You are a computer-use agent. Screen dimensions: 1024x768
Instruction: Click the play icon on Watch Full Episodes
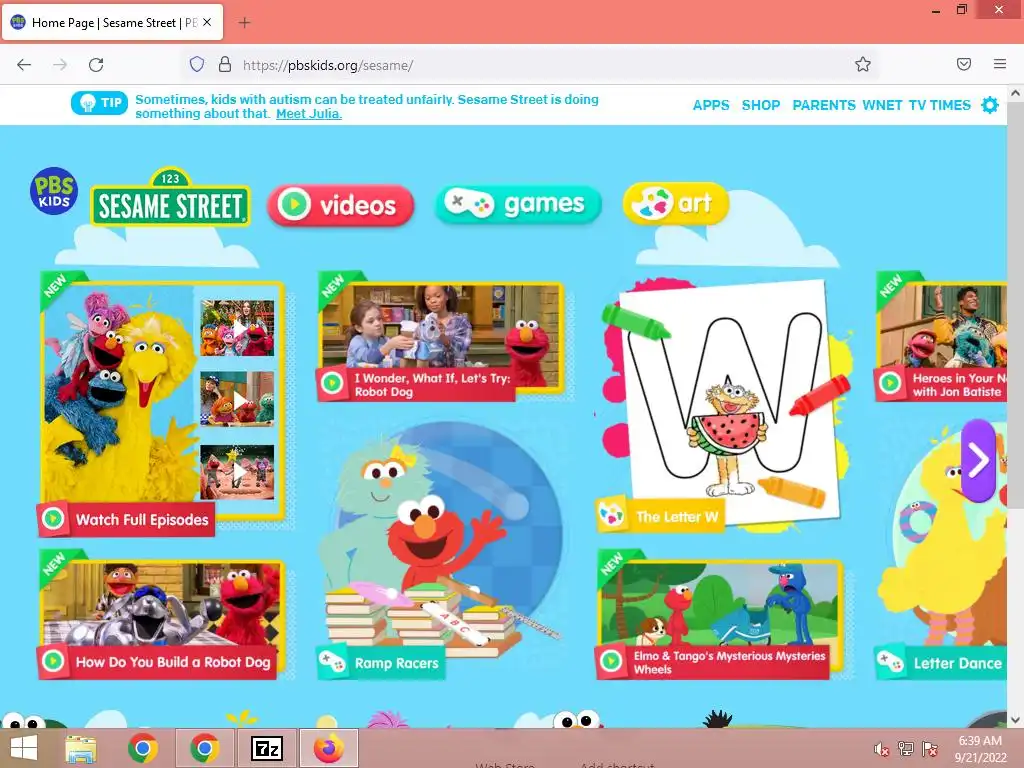53,519
